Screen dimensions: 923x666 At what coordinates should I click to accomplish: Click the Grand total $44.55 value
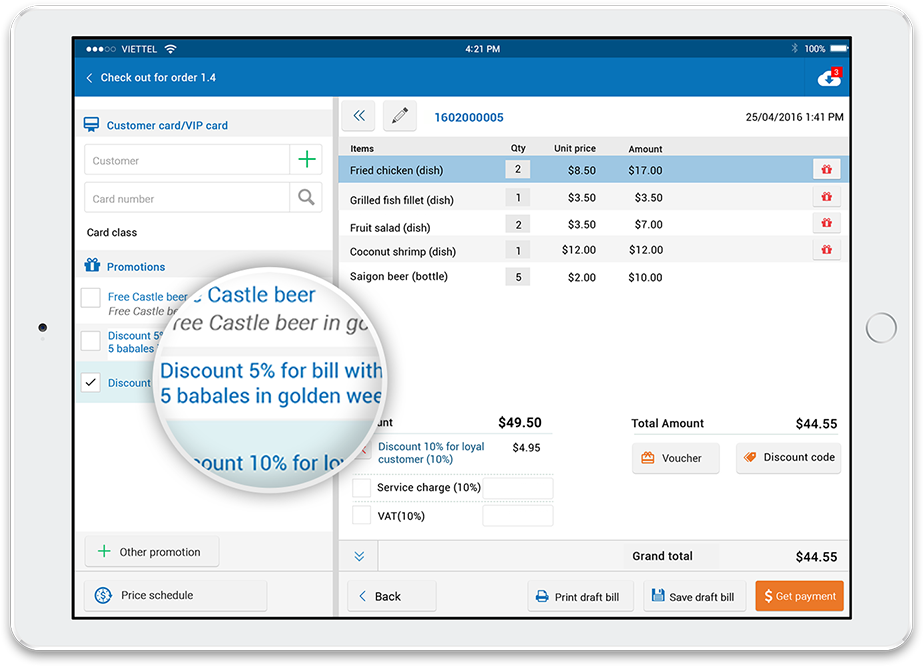(816, 556)
